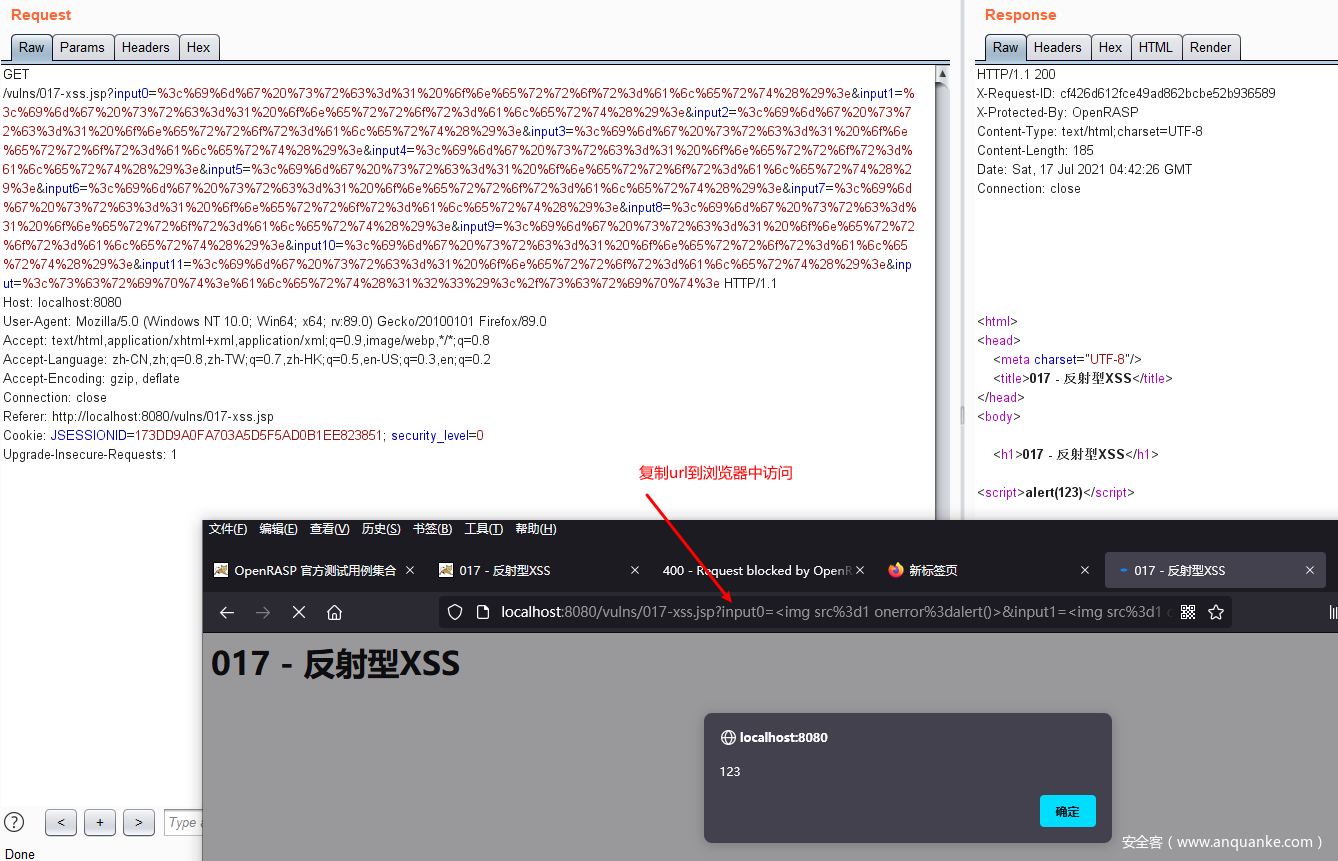
Task: Click the 'Accept-Encoding: gzip, deflate' line
Action: coord(92,379)
